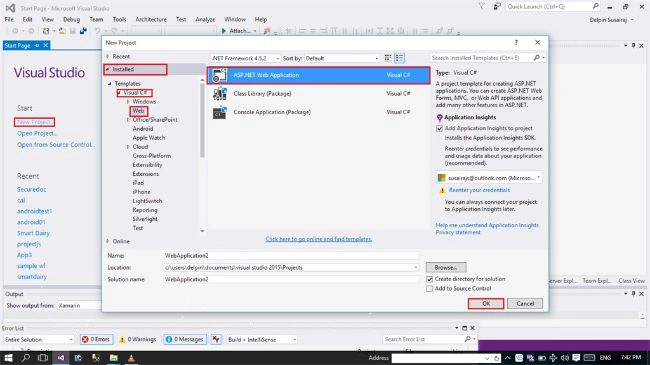Enable Add to Source Control checkbox
650x365 pixels.
coord(429,289)
